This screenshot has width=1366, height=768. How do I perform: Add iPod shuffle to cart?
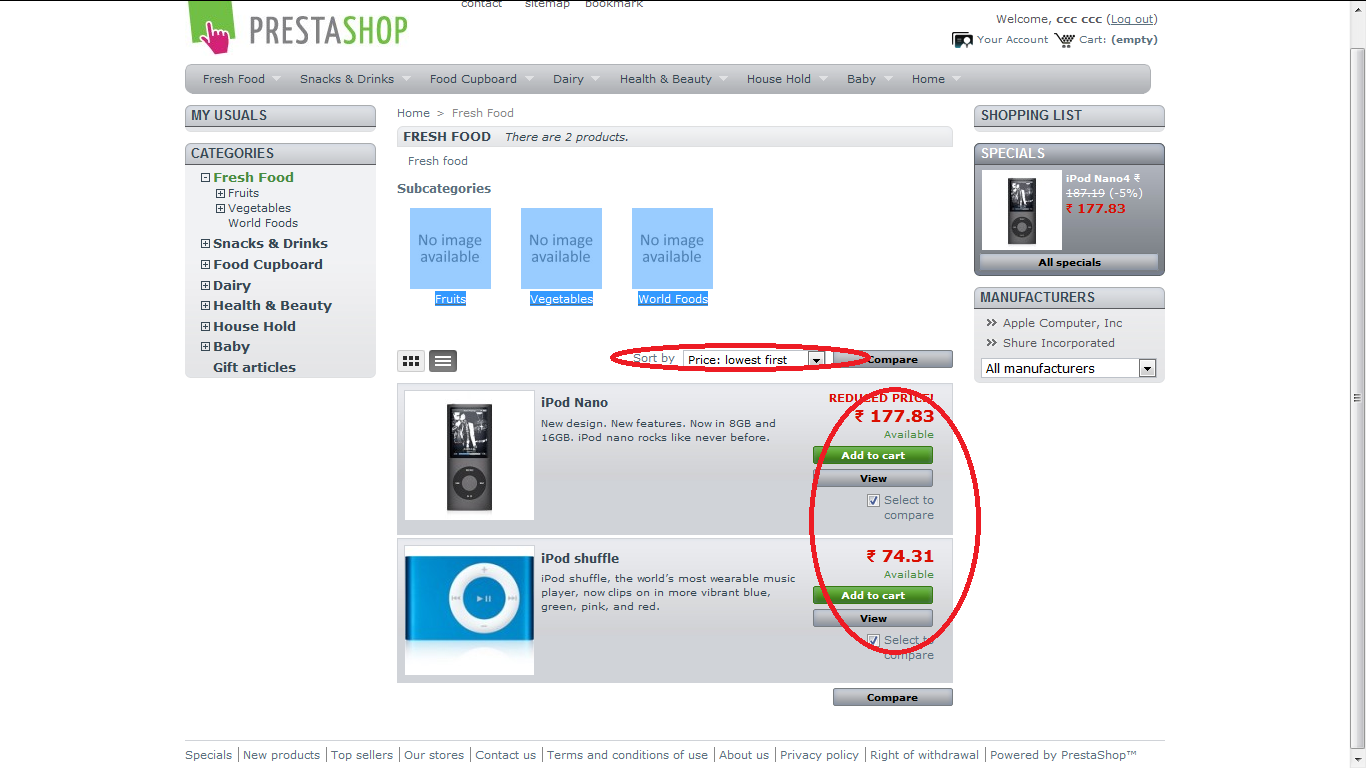point(873,595)
